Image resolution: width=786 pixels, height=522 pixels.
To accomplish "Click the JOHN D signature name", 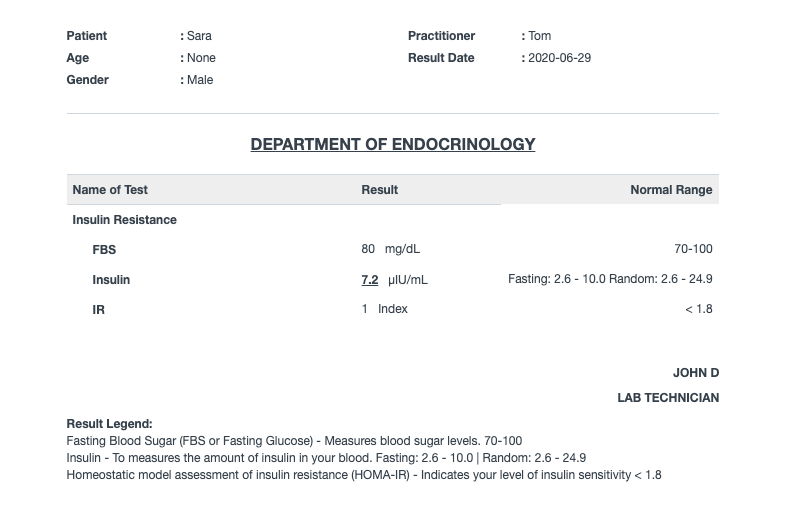I will tap(695, 373).
